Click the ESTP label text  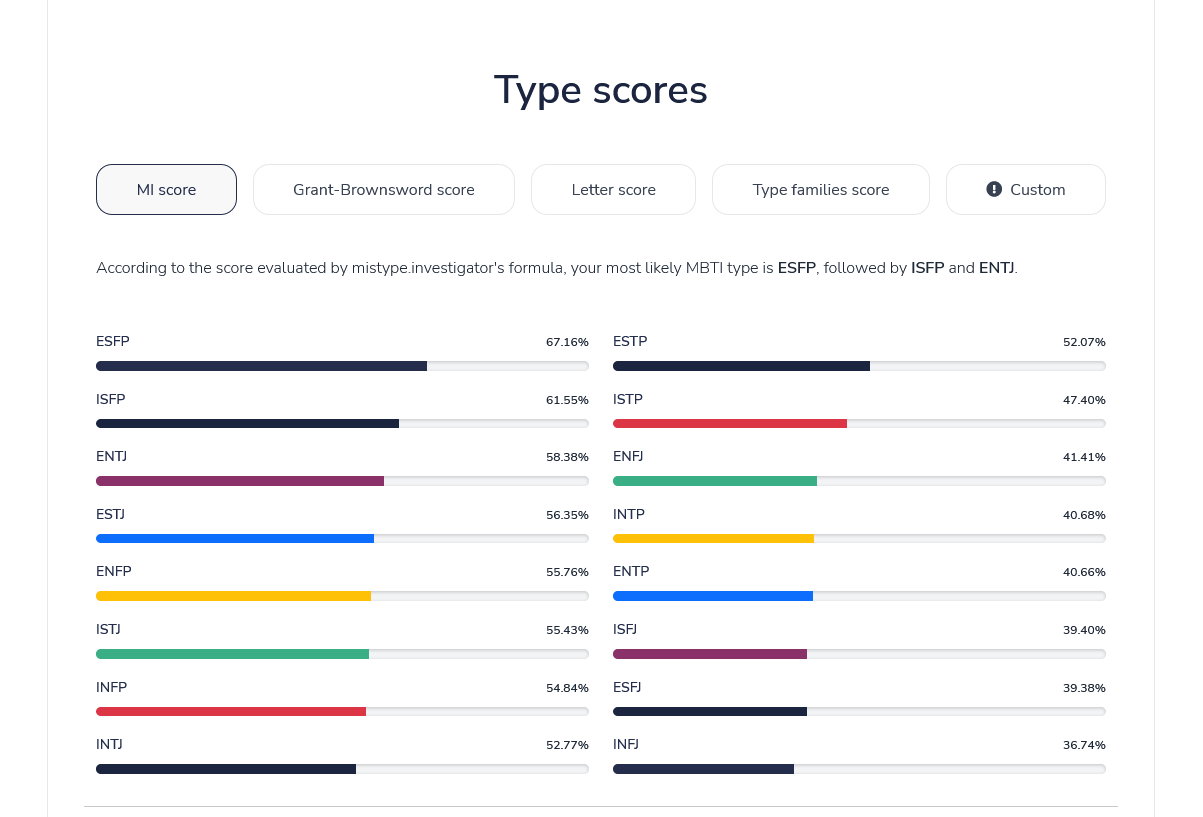(630, 341)
